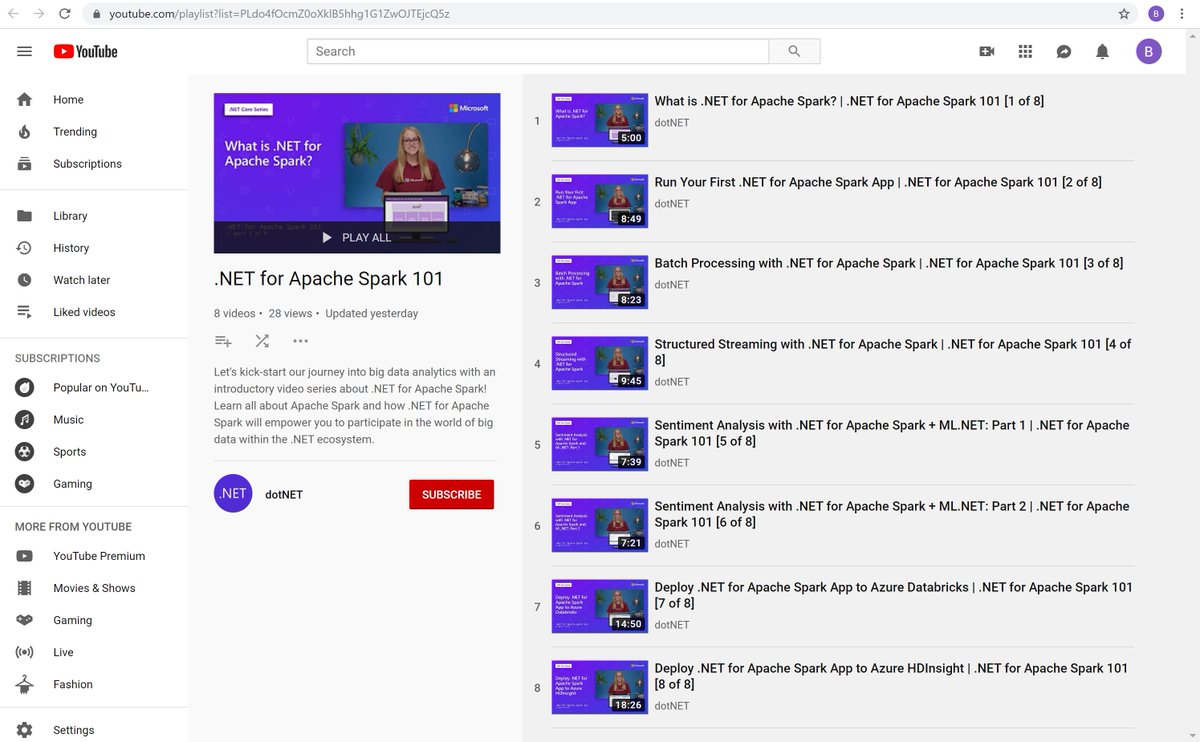Click the Liked videos icon
Image resolution: width=1200 pixels, height=742 pixels.
(25, 311)
